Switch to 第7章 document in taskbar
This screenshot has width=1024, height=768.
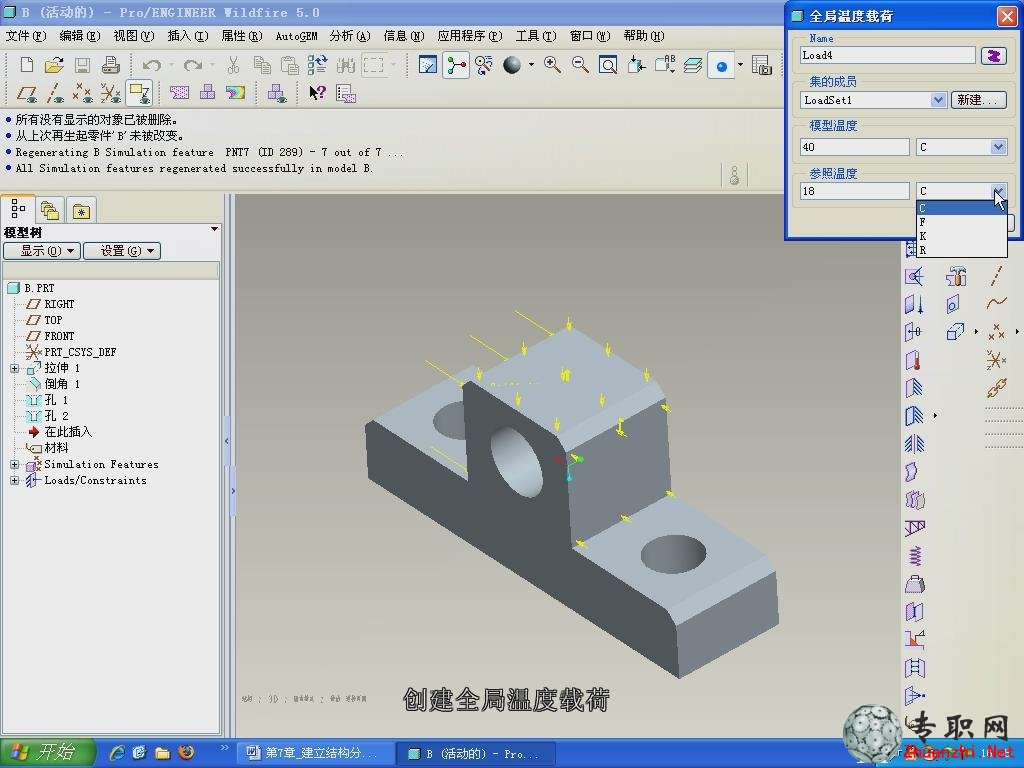click(x=315, y=753)
